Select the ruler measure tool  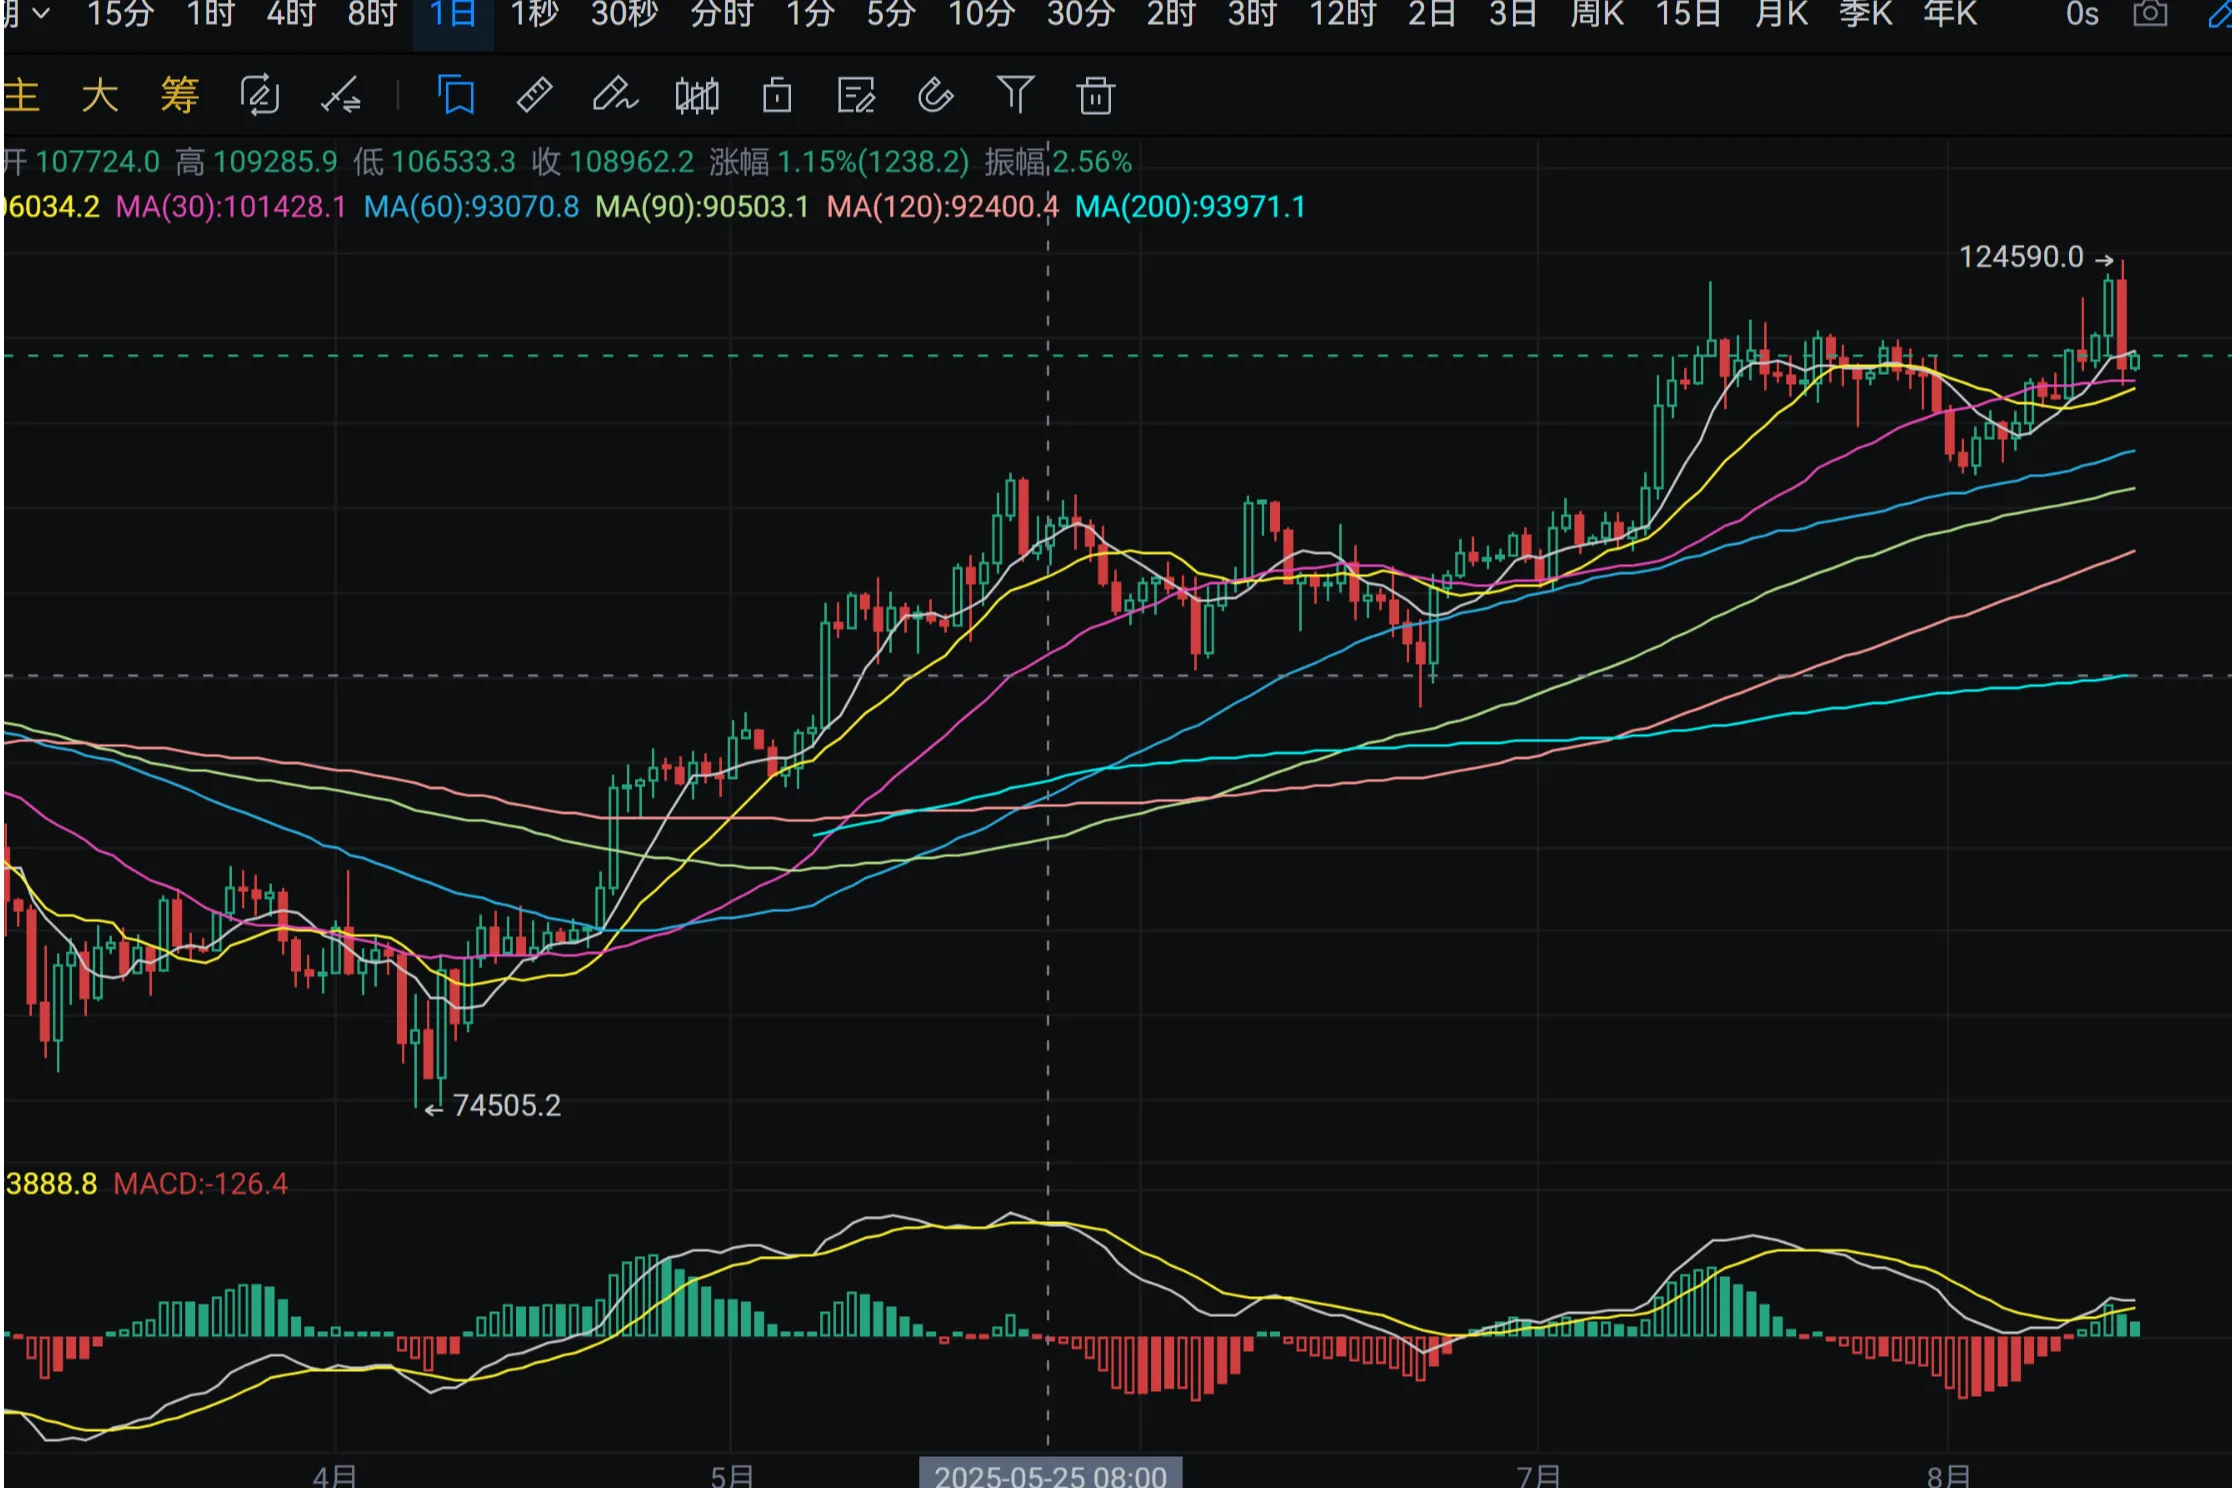click(x=535, y=95)
